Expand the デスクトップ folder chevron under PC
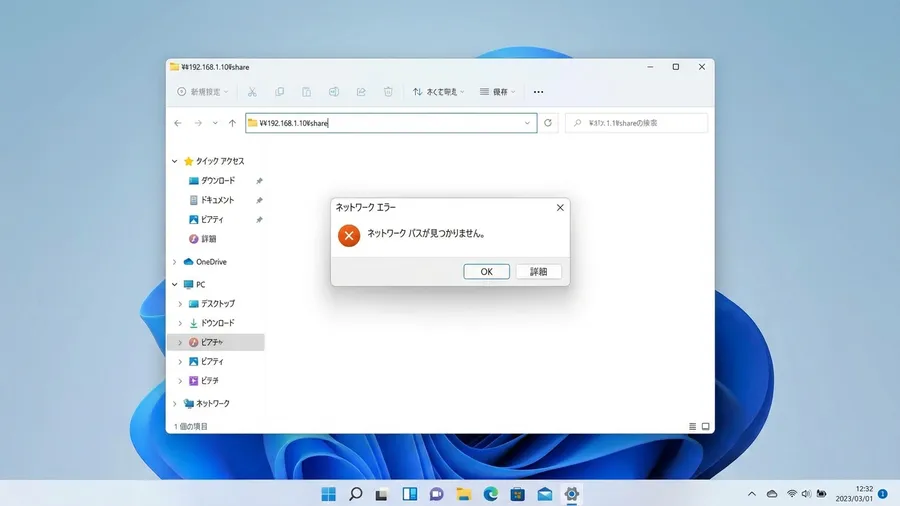The height and width of the screenshot is (506, 900). (x=180, y=303)
